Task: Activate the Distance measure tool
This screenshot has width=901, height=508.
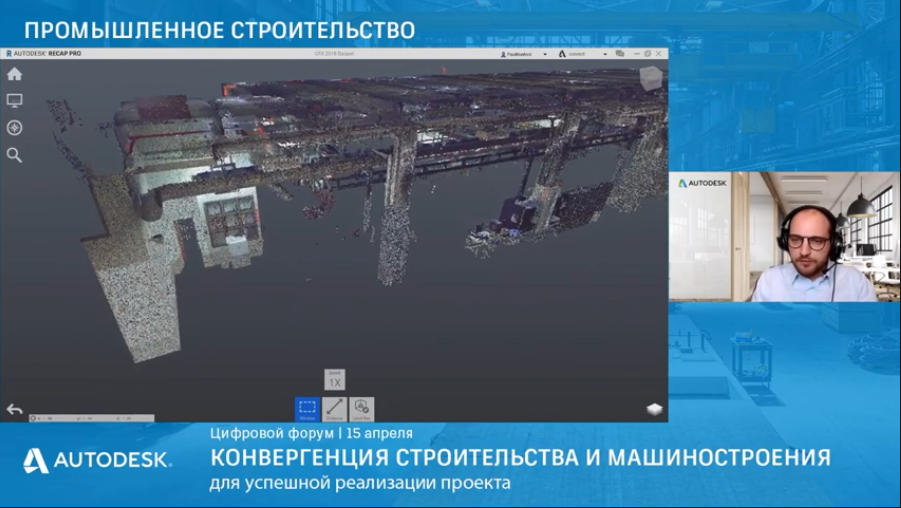Action: pyautogui.click(x=334, y=409)
